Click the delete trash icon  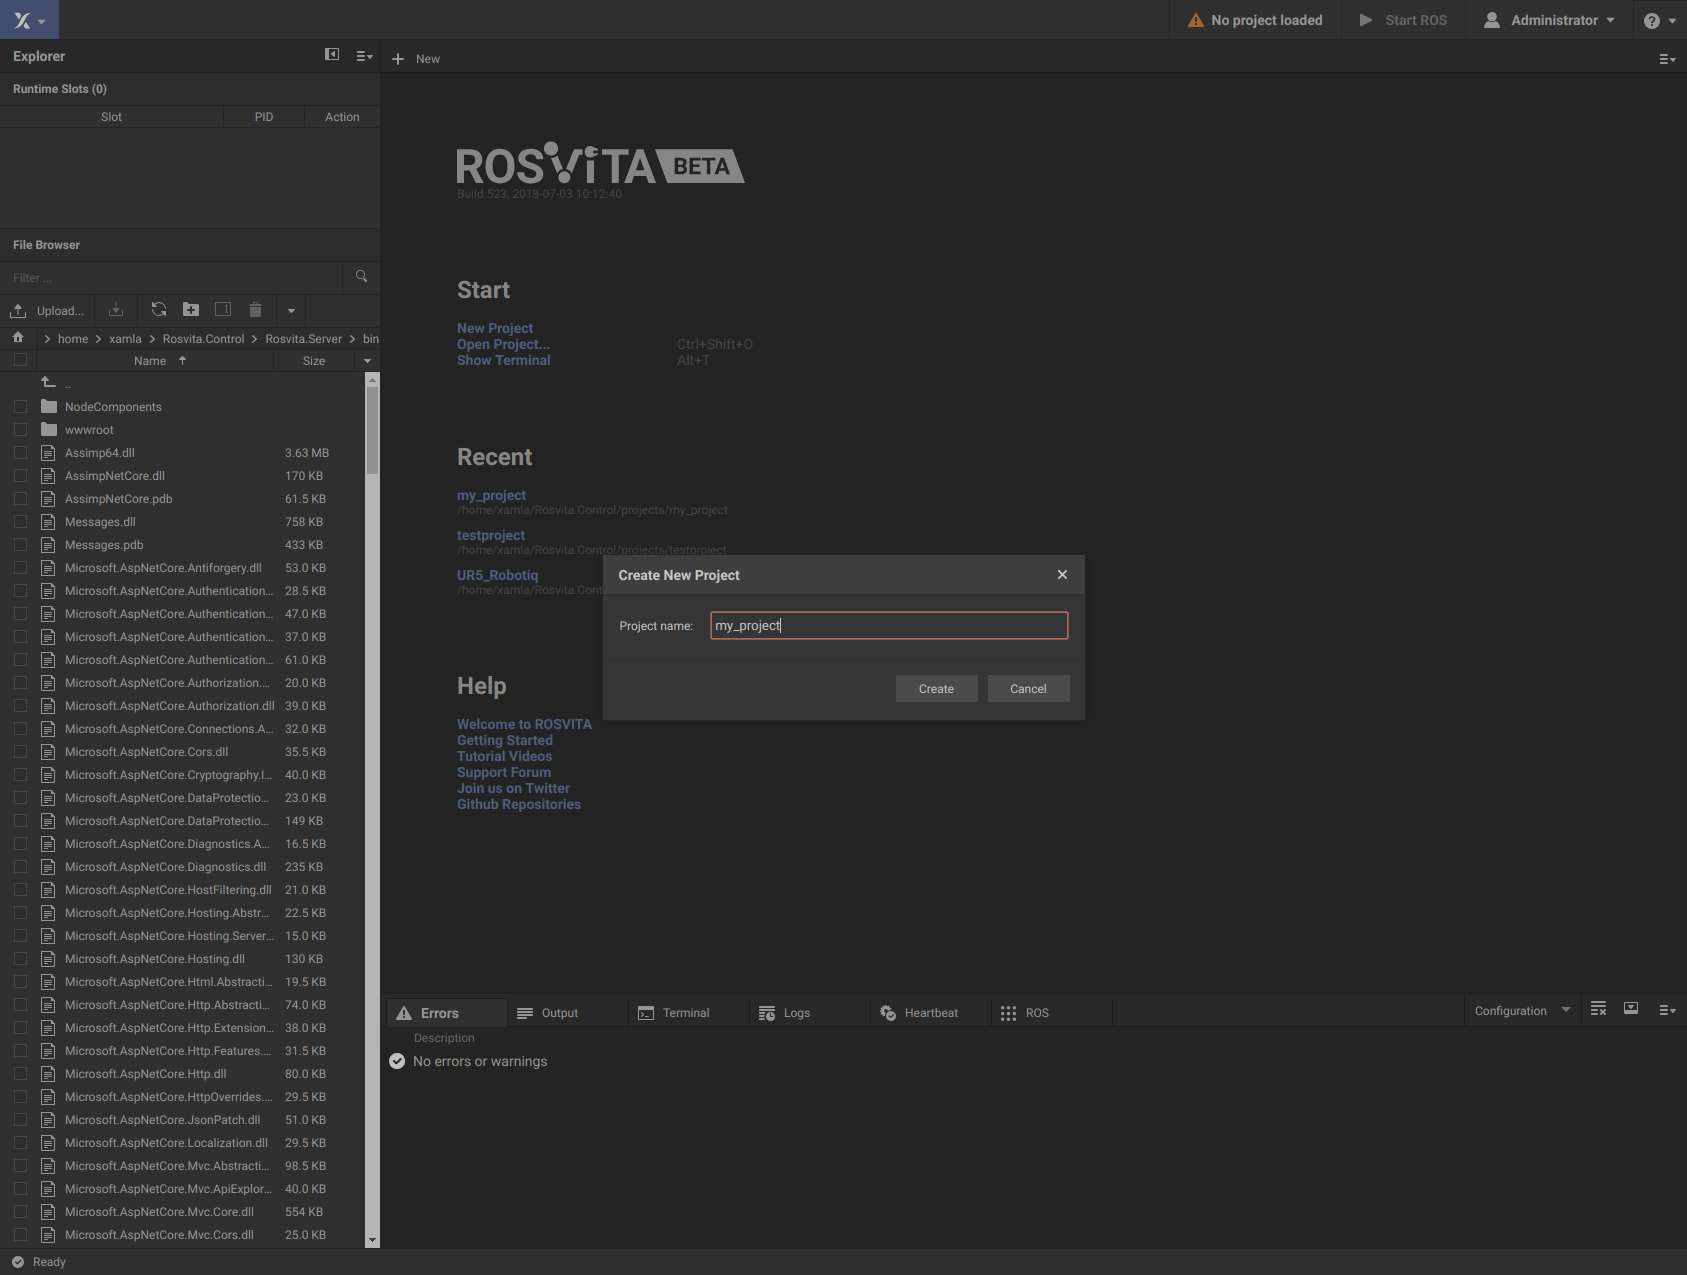coord(255,310)
